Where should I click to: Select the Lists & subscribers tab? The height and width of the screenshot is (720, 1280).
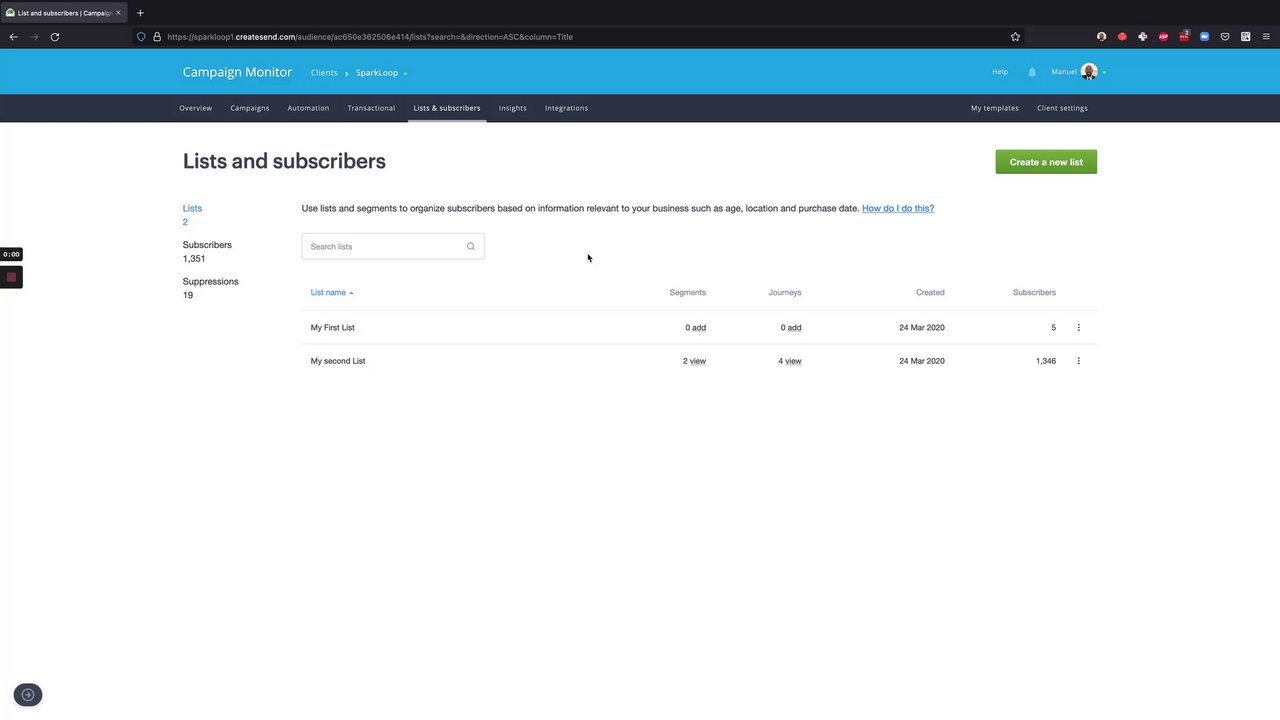(x=447, y=108)
